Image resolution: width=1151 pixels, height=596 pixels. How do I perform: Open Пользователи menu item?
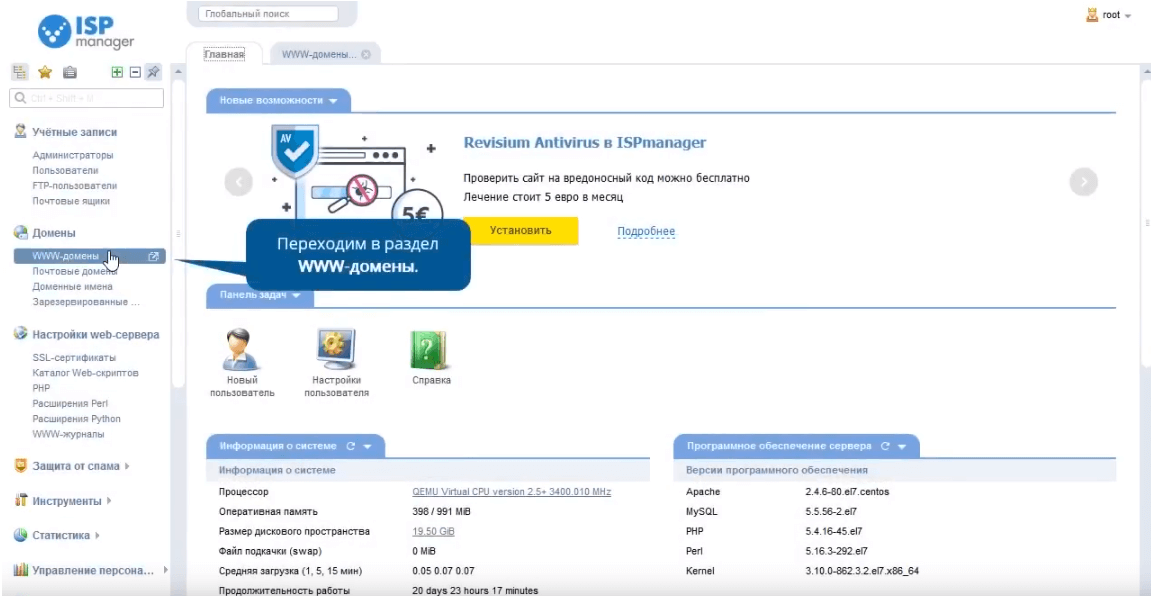65,171
